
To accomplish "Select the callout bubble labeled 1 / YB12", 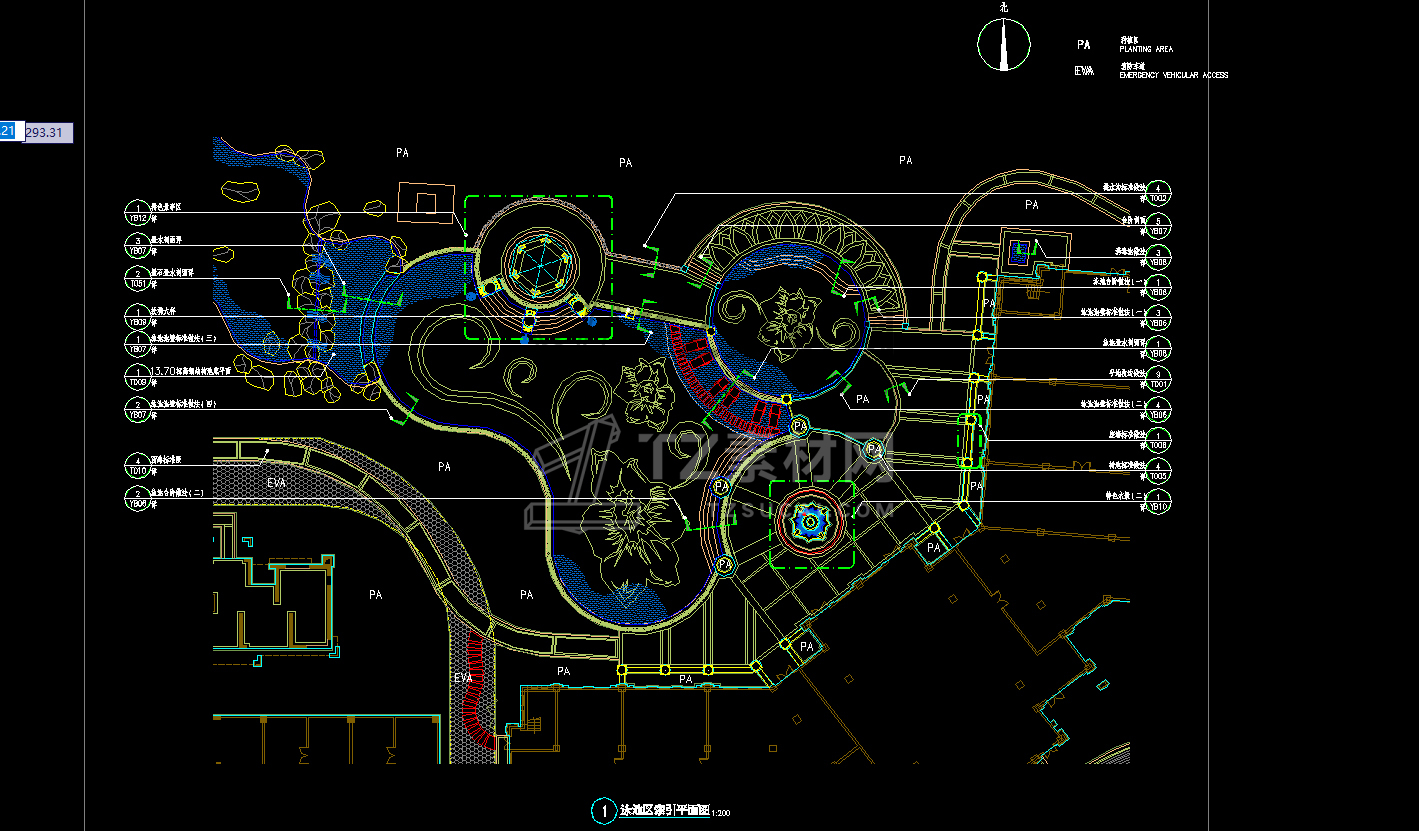I will 137,213.
